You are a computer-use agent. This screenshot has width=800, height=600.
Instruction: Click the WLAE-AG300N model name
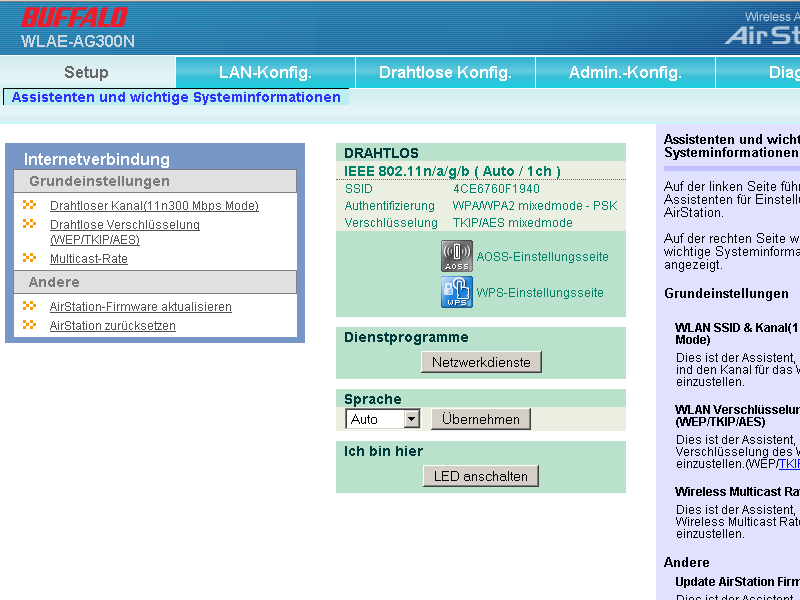point(78,41)
